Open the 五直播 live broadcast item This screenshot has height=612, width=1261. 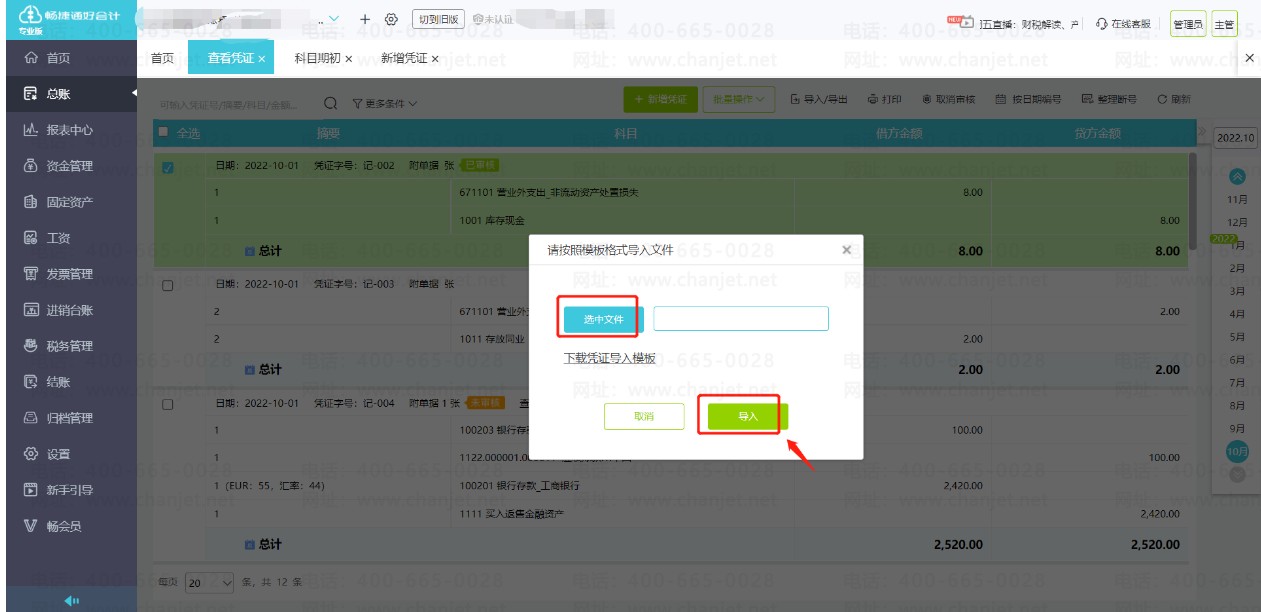1012,22
